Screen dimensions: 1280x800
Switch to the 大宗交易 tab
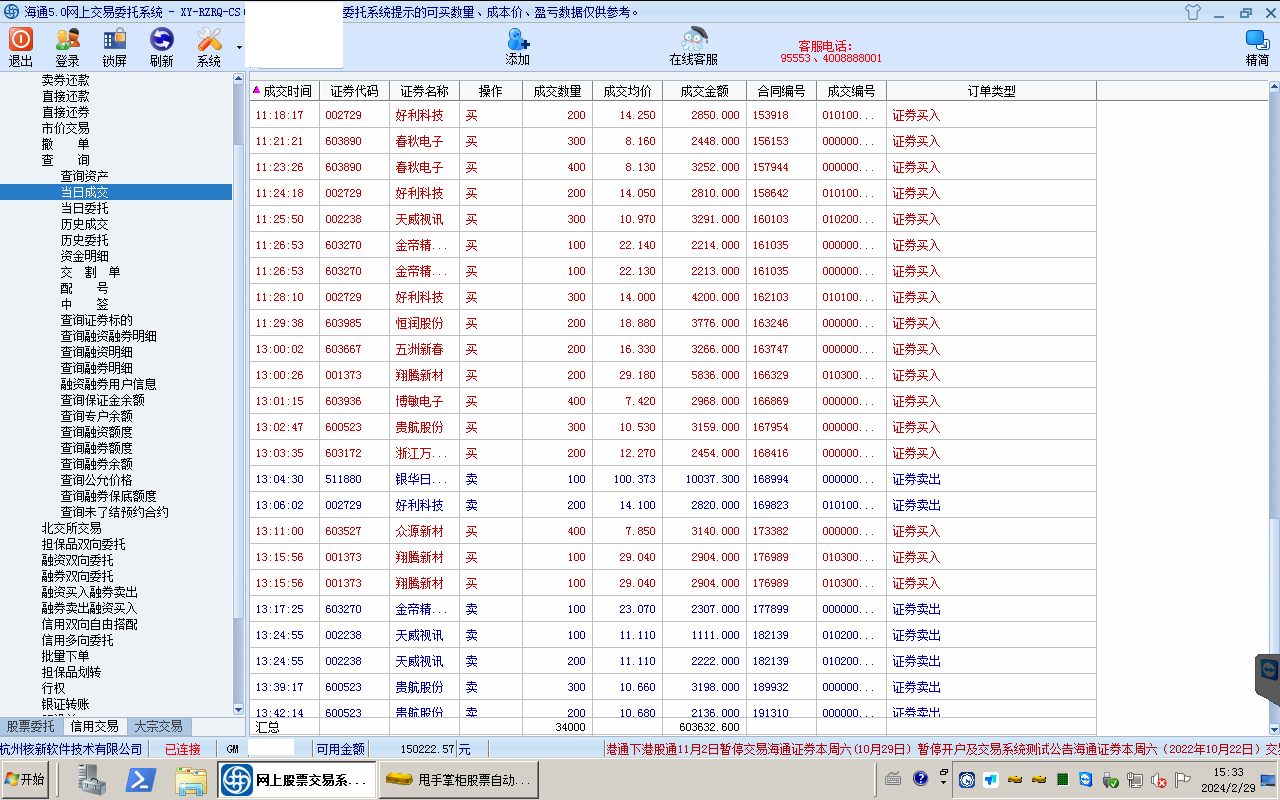click(x=158, y=727)
